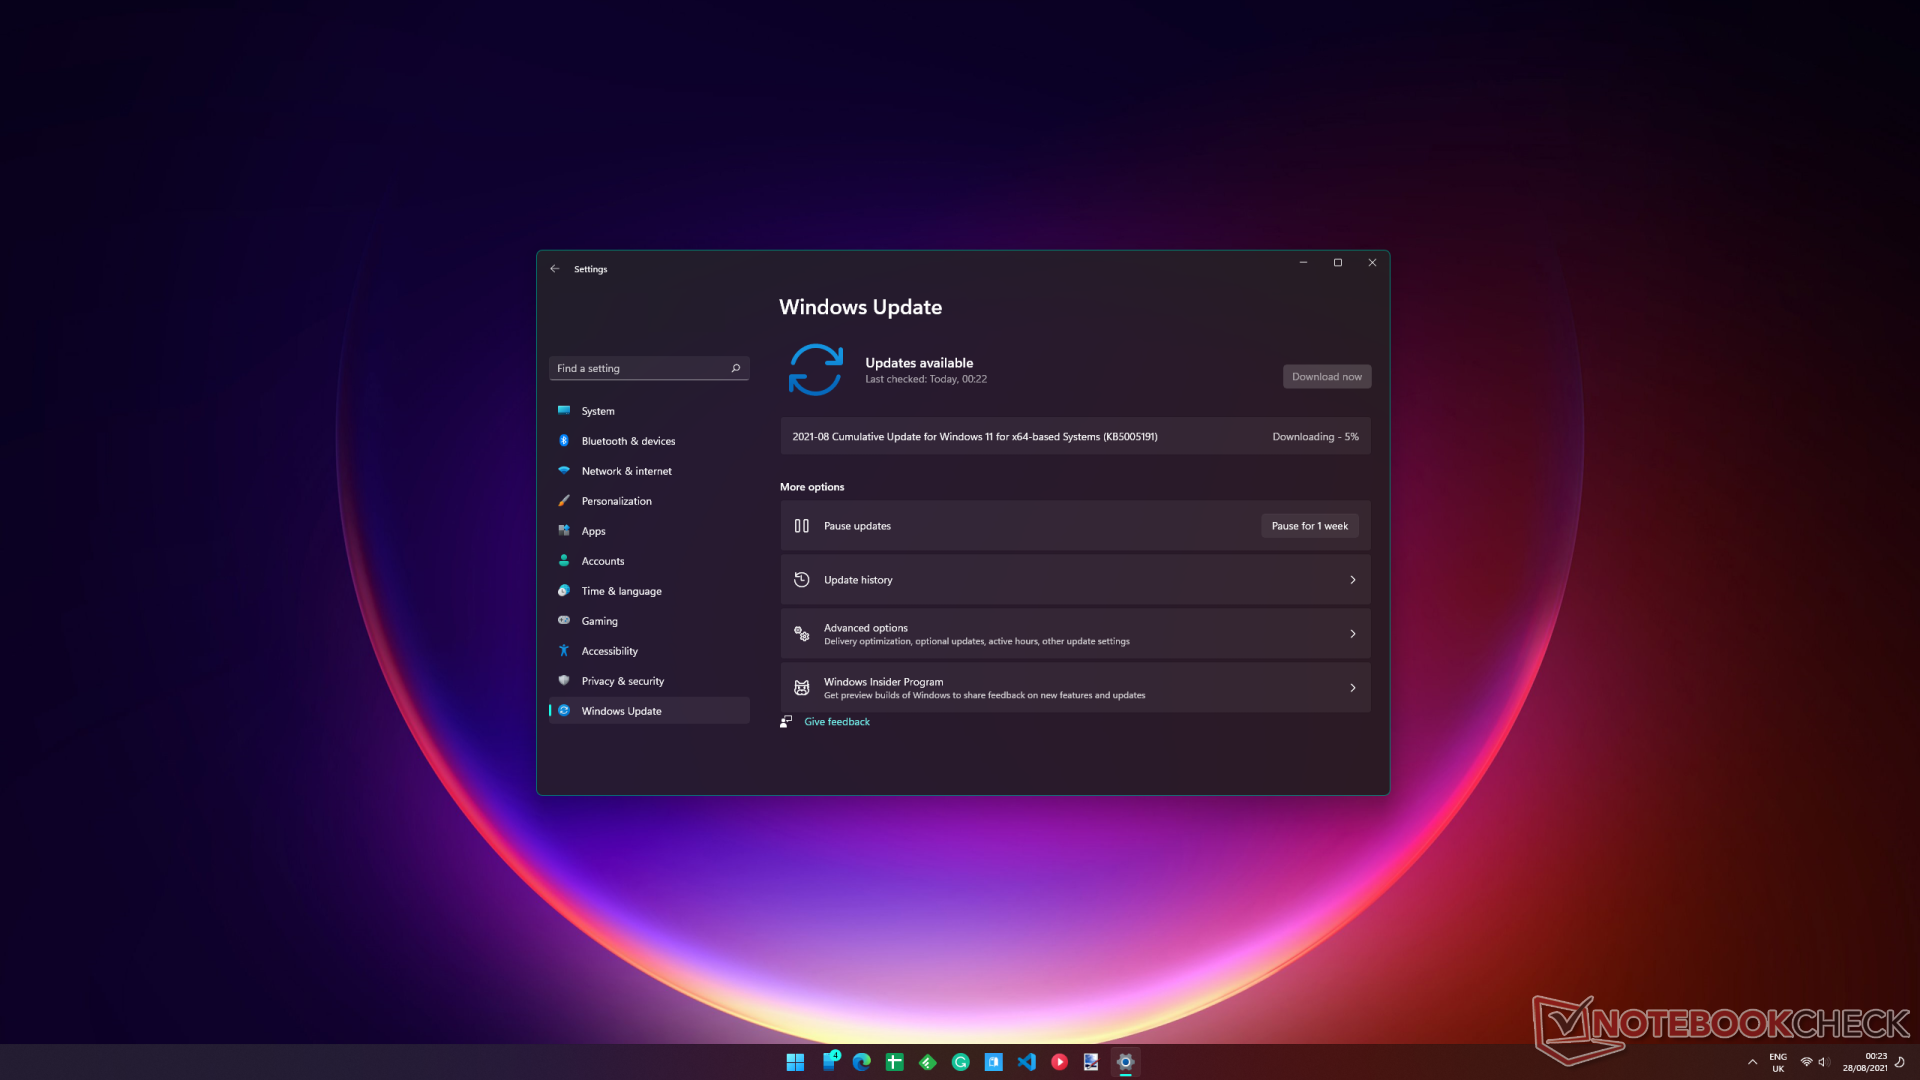Click Give feedback link

(x=836, y=720)
